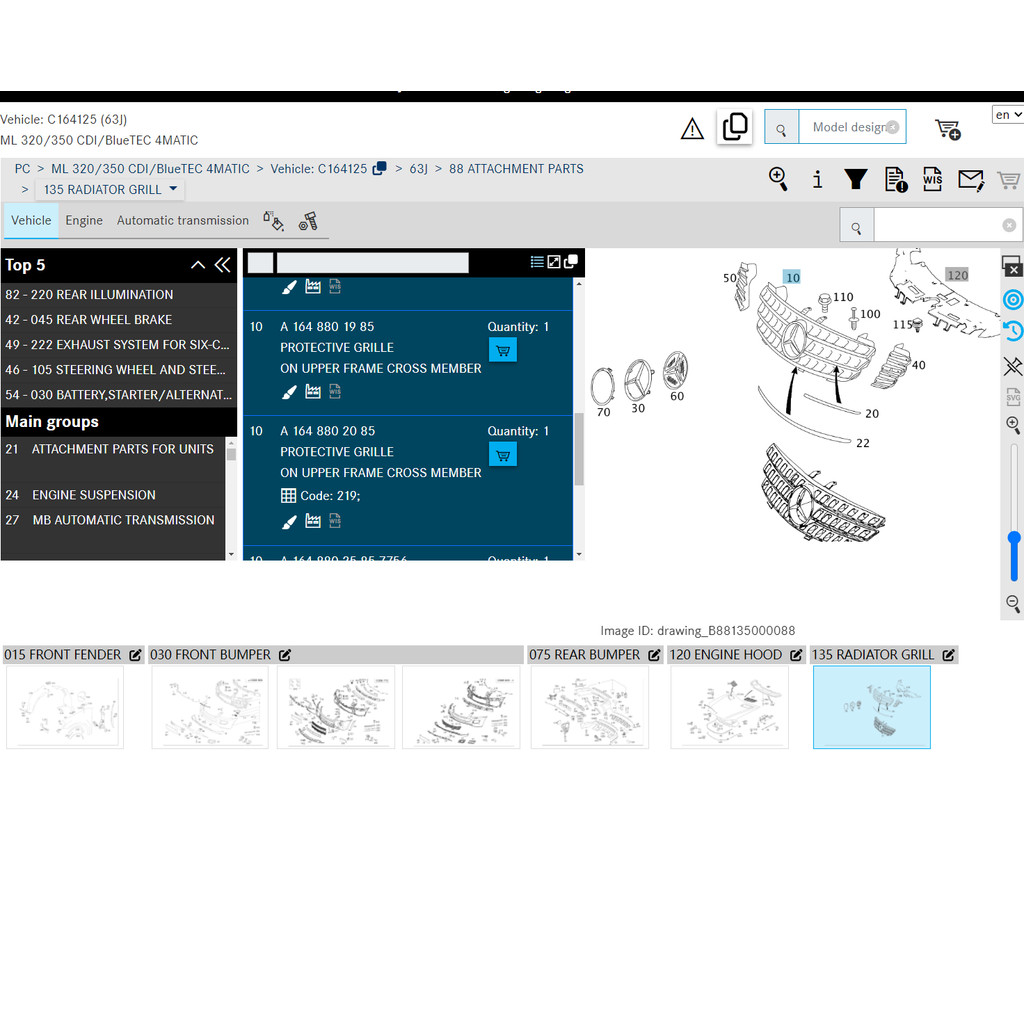Select main group 27 MB AUTOMATIC TRANSMISSION
Viewport: 1024px width, 1024px height.
tap(113, 520)
